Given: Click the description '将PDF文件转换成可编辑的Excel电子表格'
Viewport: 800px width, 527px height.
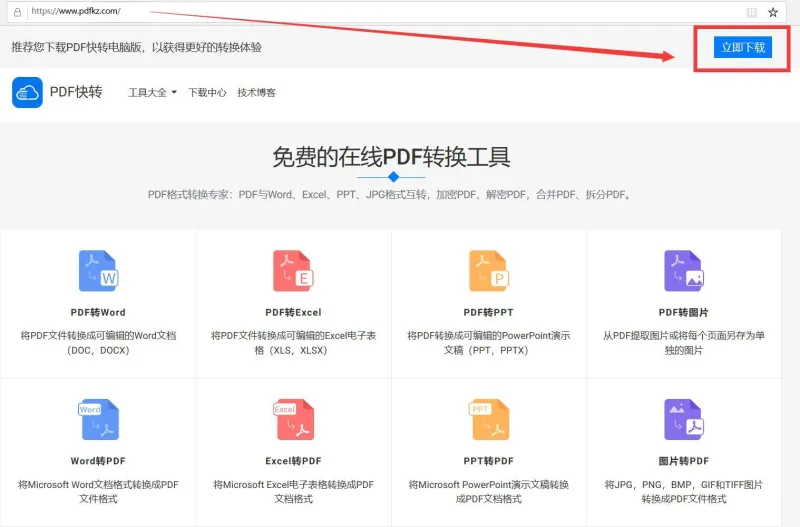Looking at the screenshot, I should (293, 343).
